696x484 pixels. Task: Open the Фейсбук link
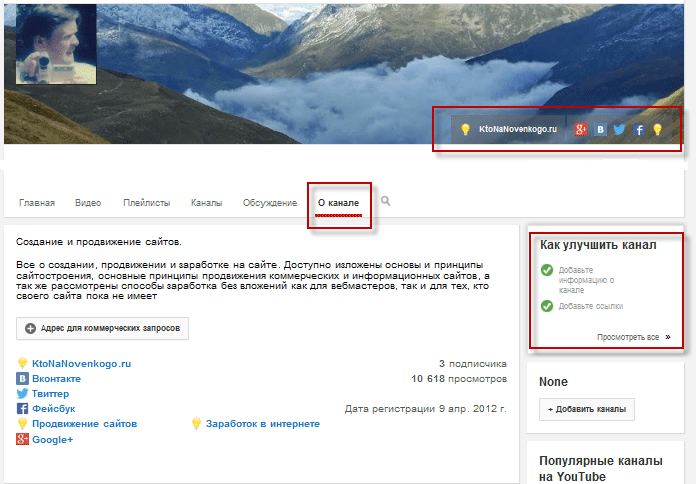click(54, 409)
